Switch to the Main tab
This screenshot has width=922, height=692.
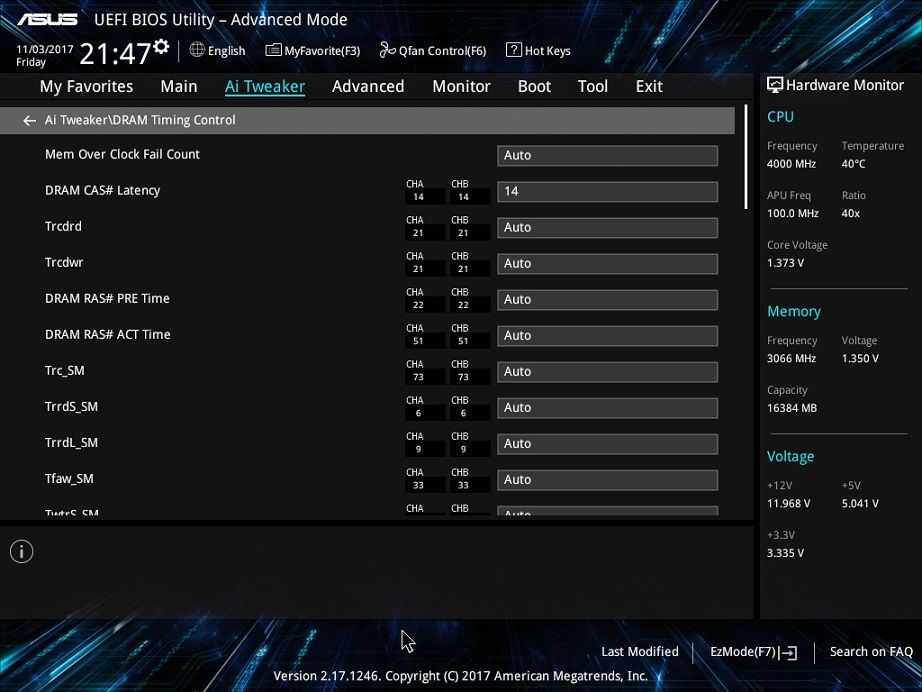[179, 86]
